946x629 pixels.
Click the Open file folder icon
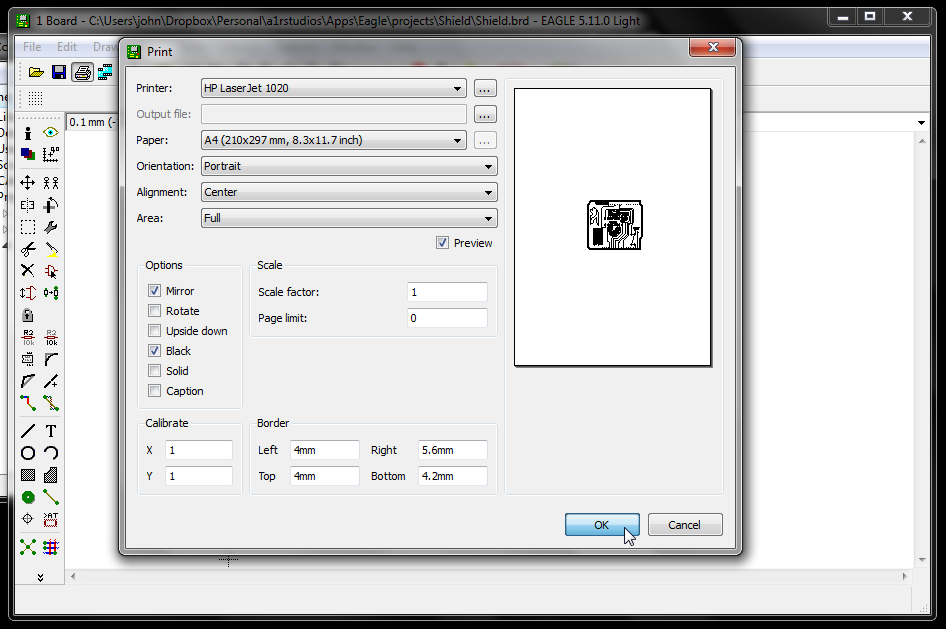[x=36, y=72]
